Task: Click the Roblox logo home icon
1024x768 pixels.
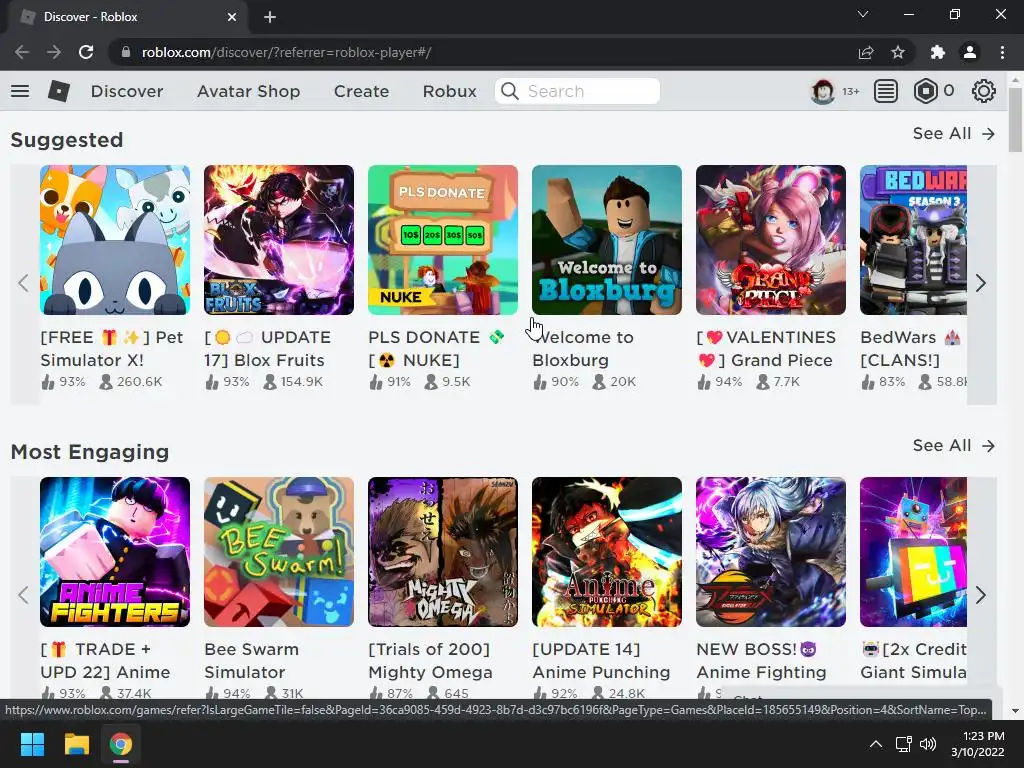Action: point(59,91)
